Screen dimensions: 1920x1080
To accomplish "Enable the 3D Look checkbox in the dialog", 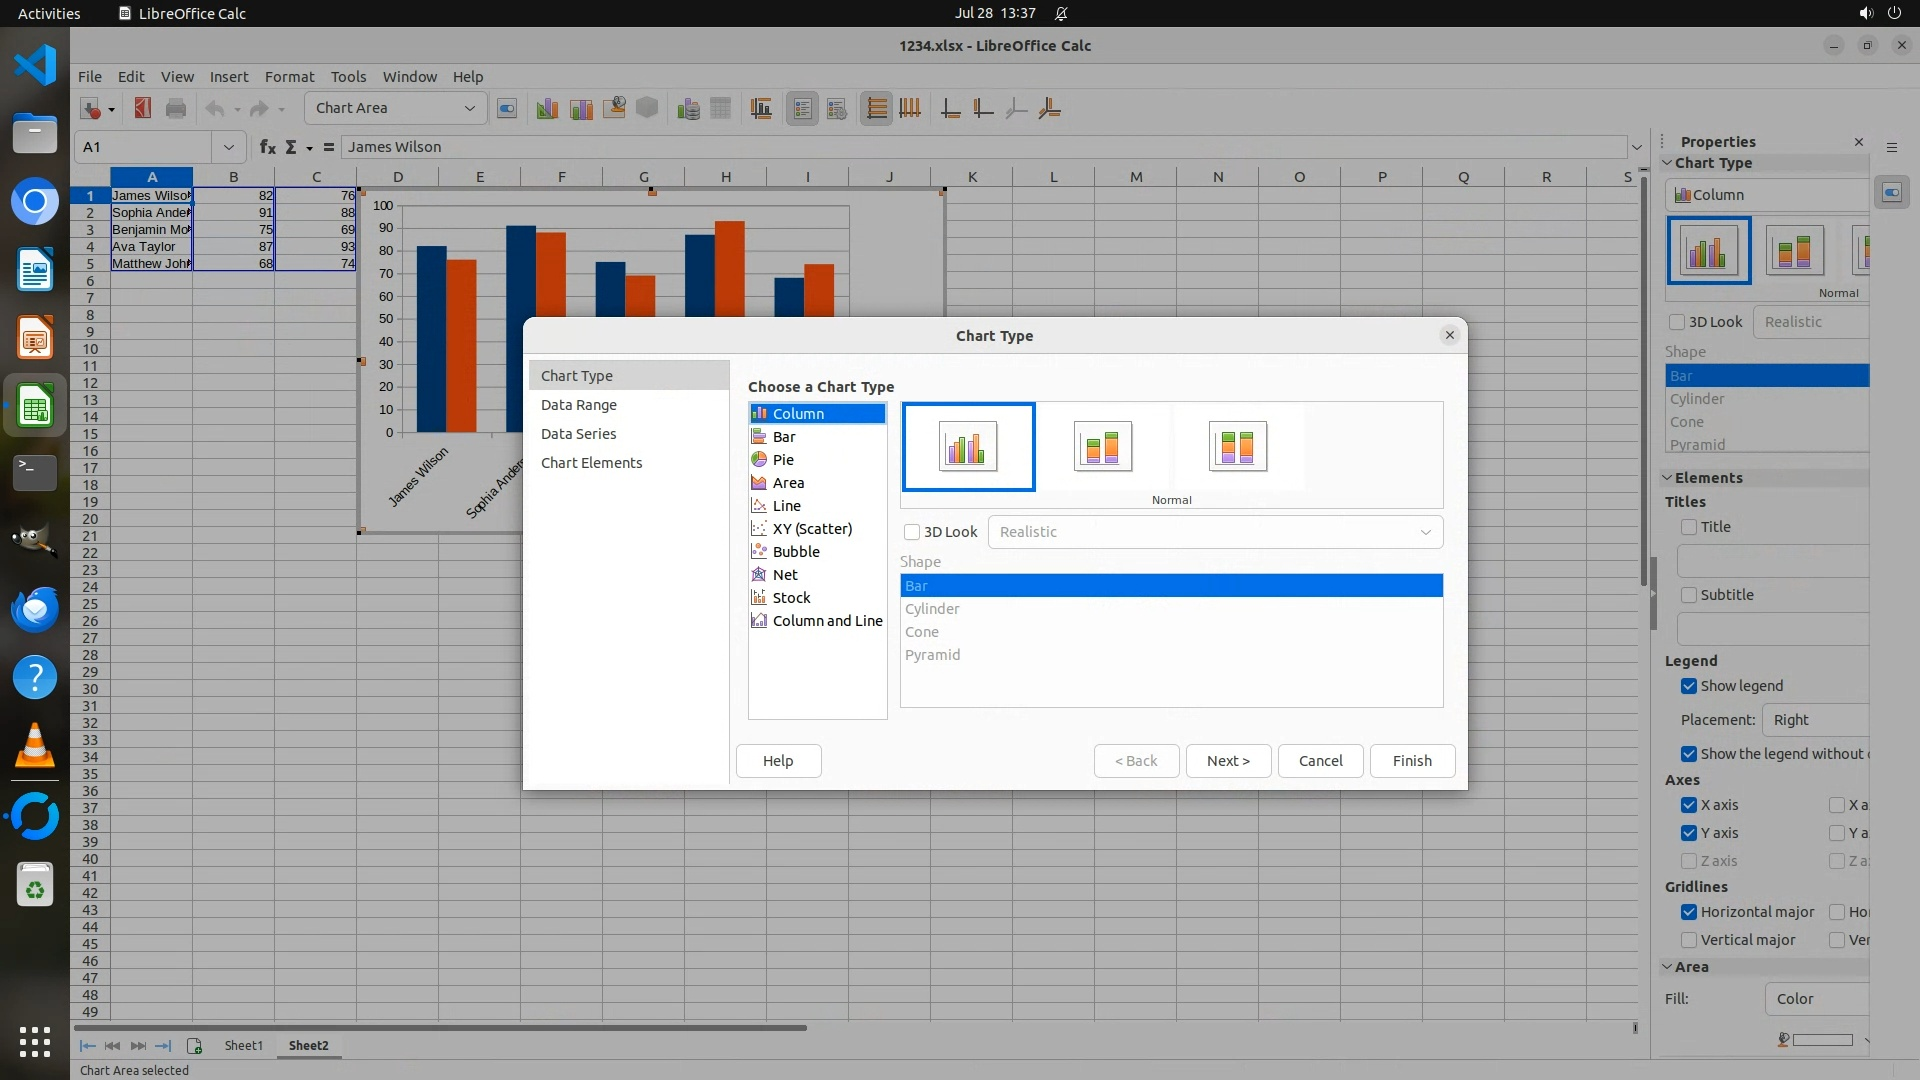I will [x=912, y=532].
